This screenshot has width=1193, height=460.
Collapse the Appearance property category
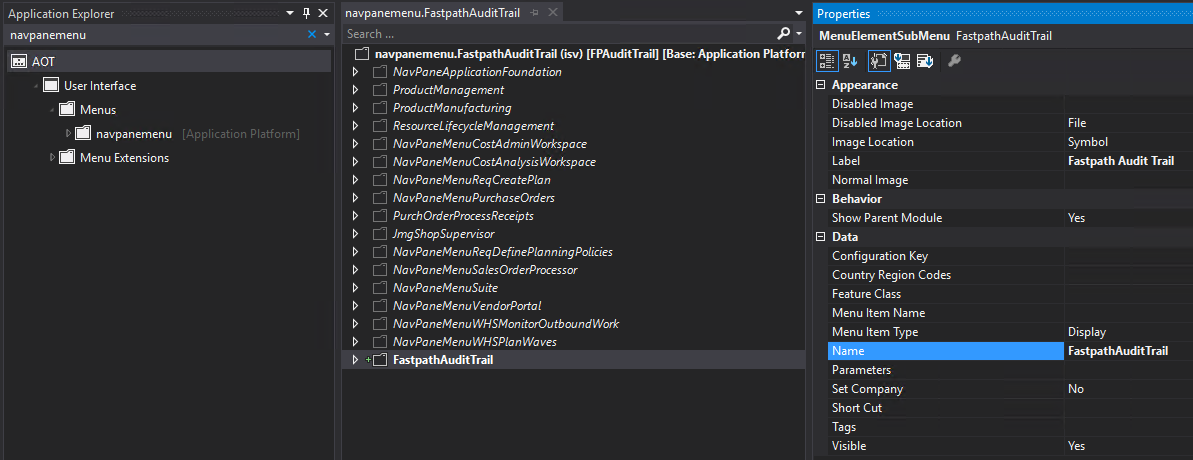pos(822,85)
